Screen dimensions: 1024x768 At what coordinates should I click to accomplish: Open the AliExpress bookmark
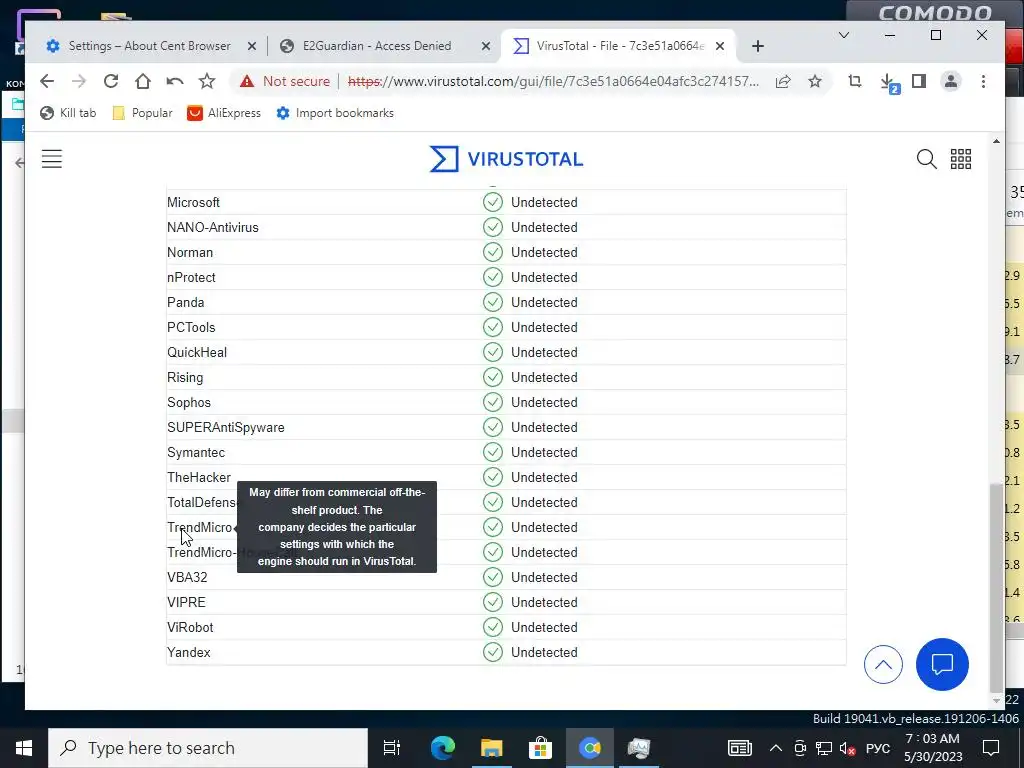[224, 113]
